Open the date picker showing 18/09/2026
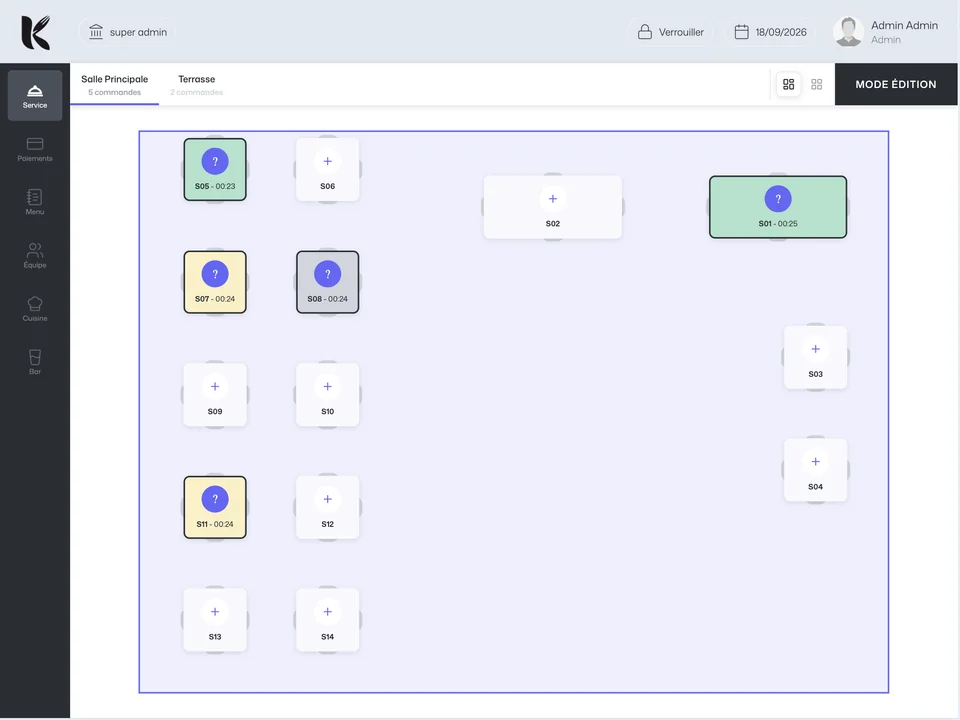Viewport: 960px width, 720px height. [771, 32]
